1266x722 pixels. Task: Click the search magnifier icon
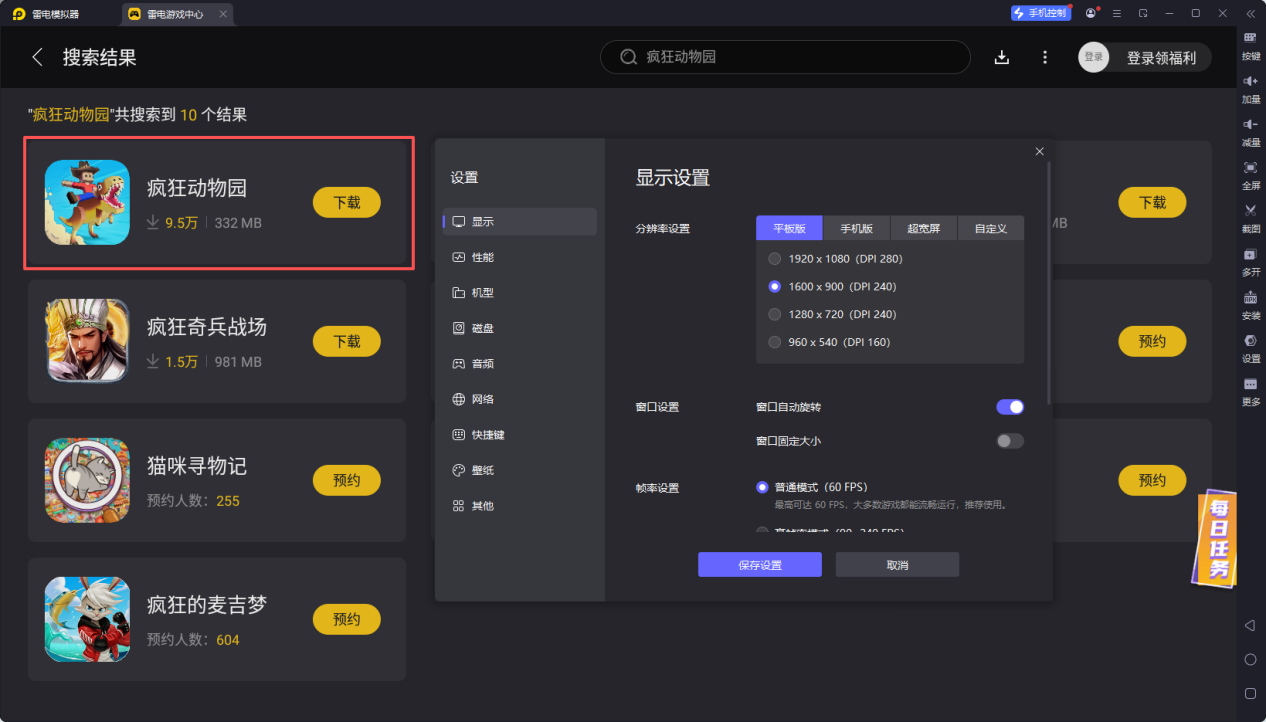tap(629, 57)
